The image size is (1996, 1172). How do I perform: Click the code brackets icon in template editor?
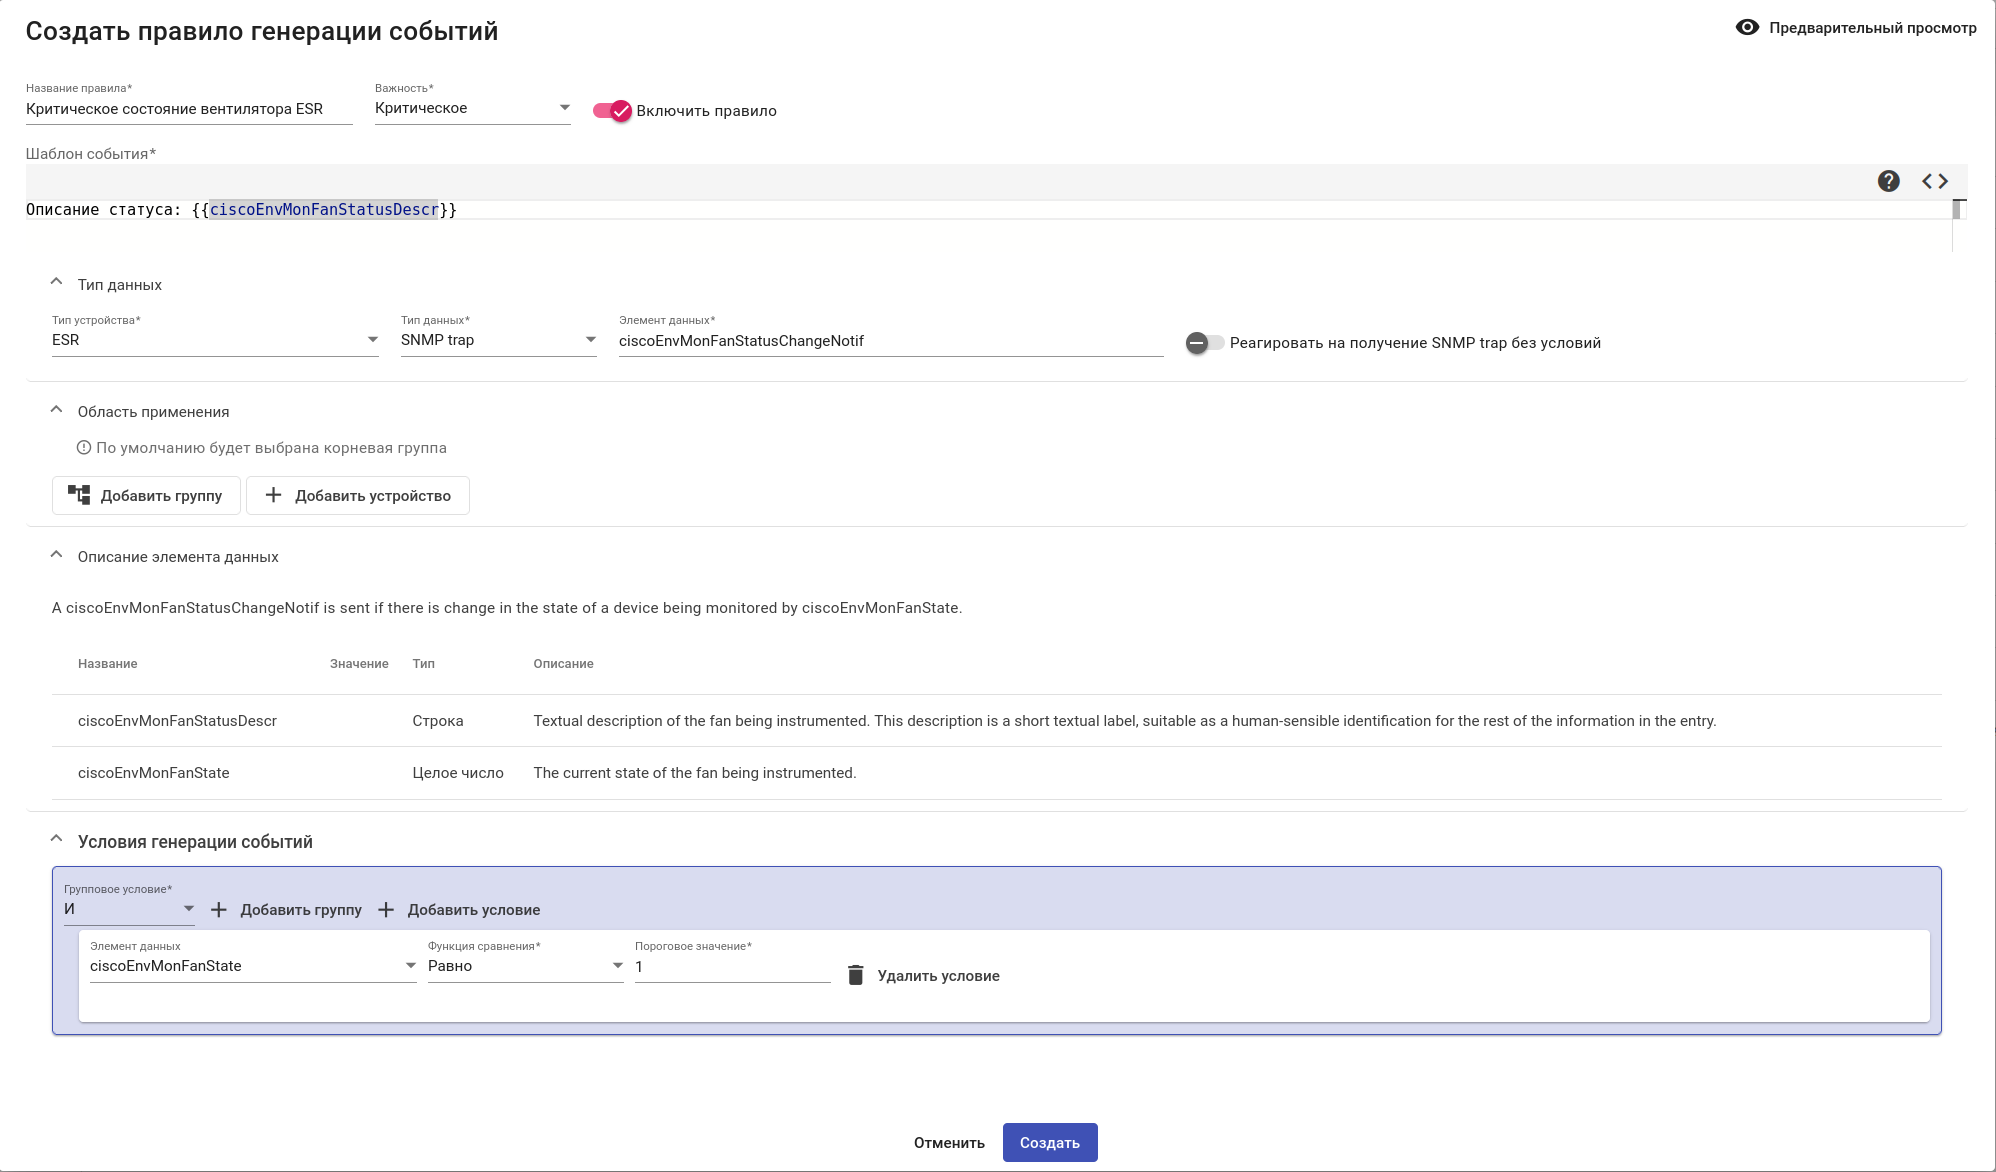click(x=1934, y=181)
